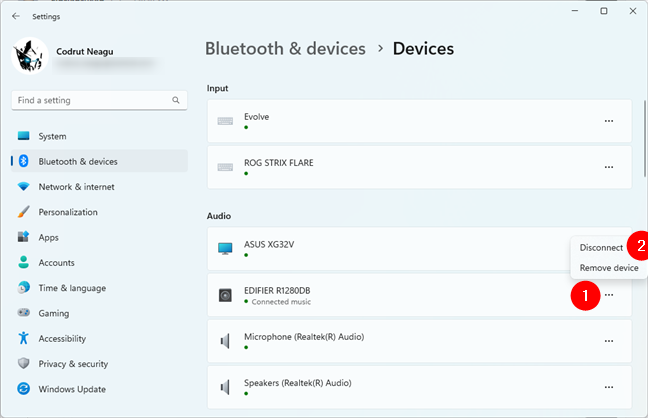Click the Time & language globe icon
The height and width of the screenshot is (418, 648).
pyautogui.click(x=24, y=287)
